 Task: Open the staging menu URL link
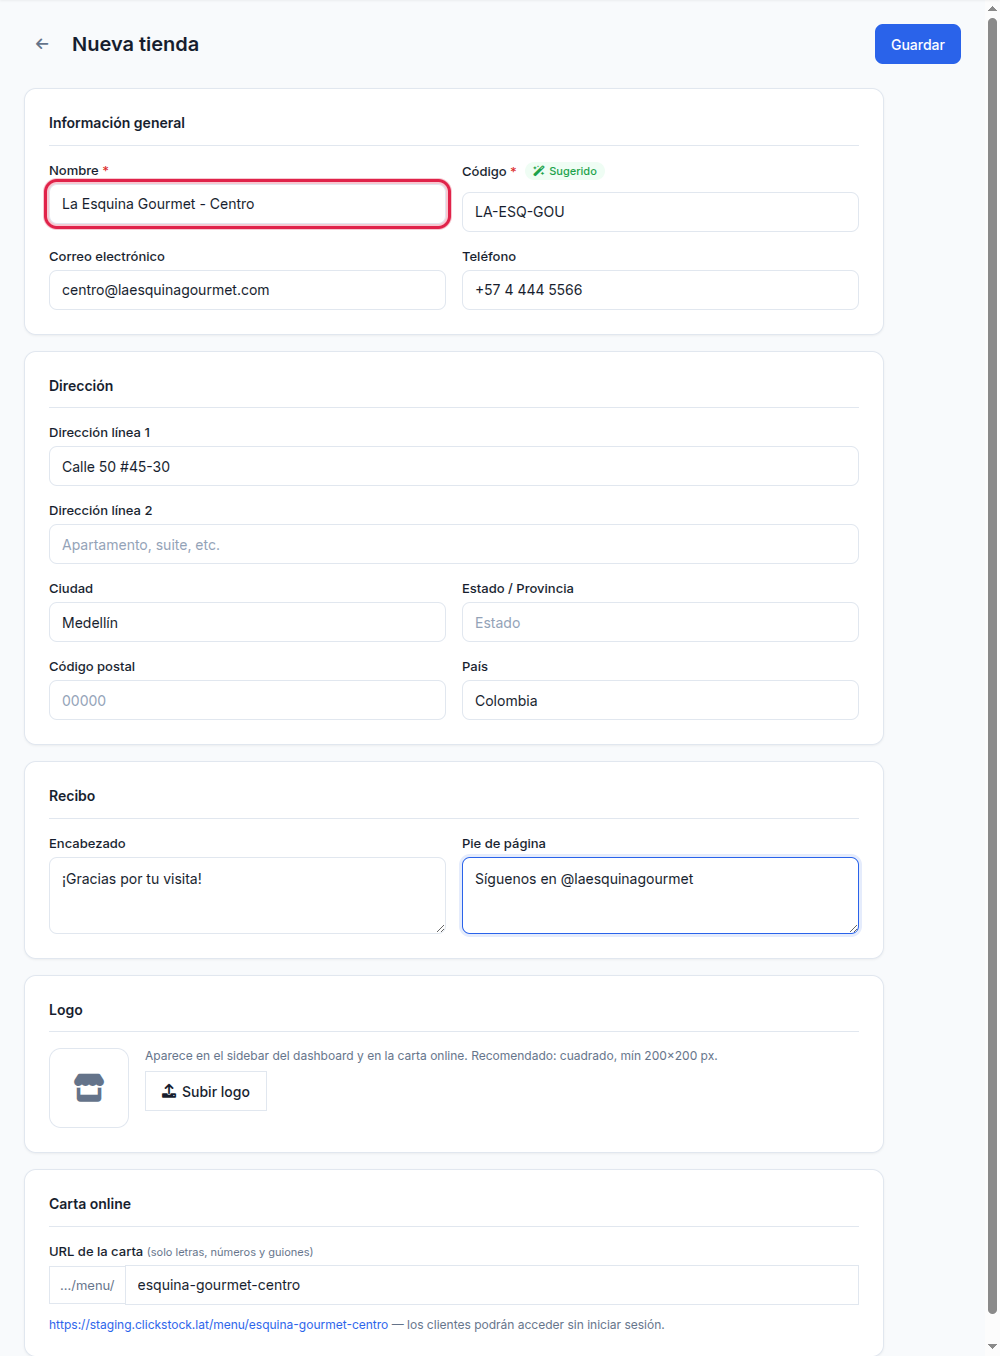click(x=218, y=1324)
